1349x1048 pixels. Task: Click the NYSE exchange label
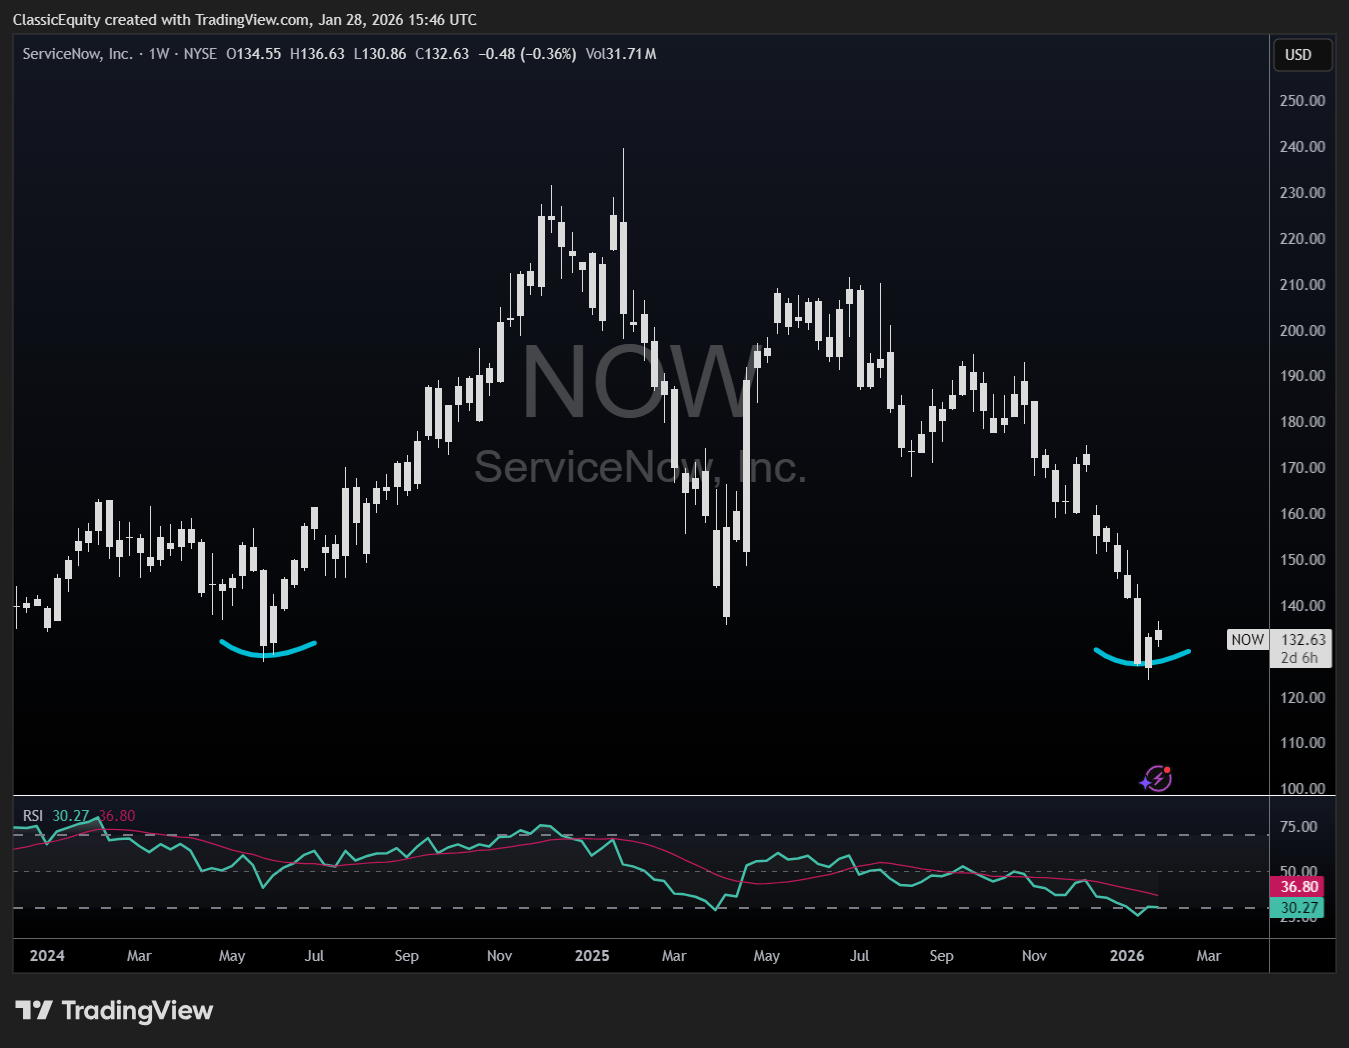200,54
